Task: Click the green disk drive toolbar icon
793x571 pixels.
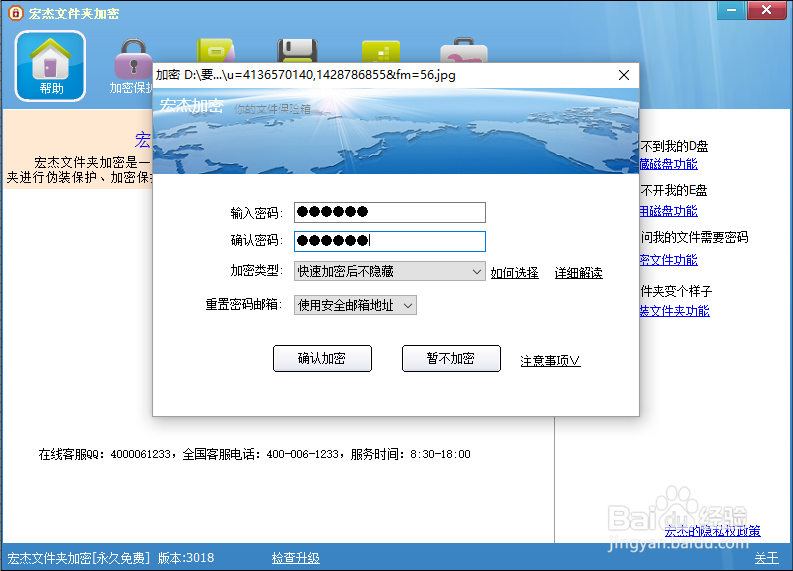Action: tap(215, 51)
